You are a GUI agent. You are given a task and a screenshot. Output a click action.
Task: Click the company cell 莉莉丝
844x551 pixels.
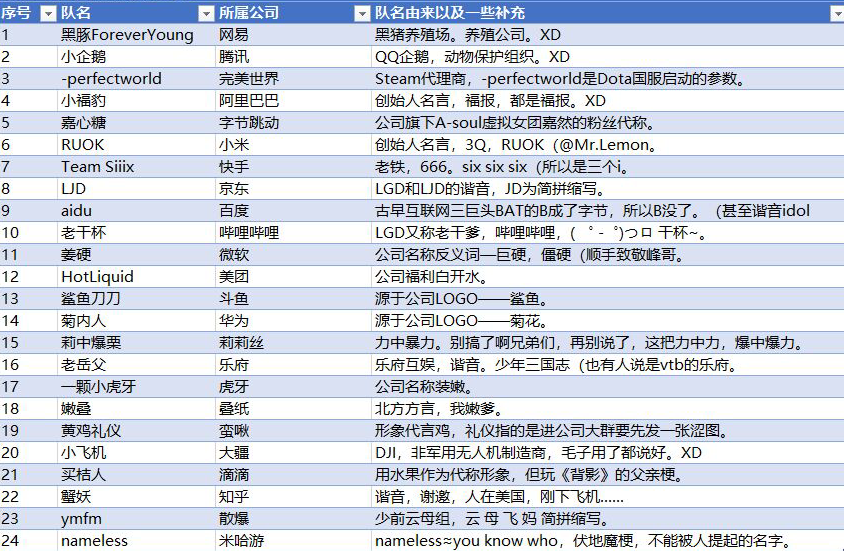pyautogui.click(x=293, y=343)
